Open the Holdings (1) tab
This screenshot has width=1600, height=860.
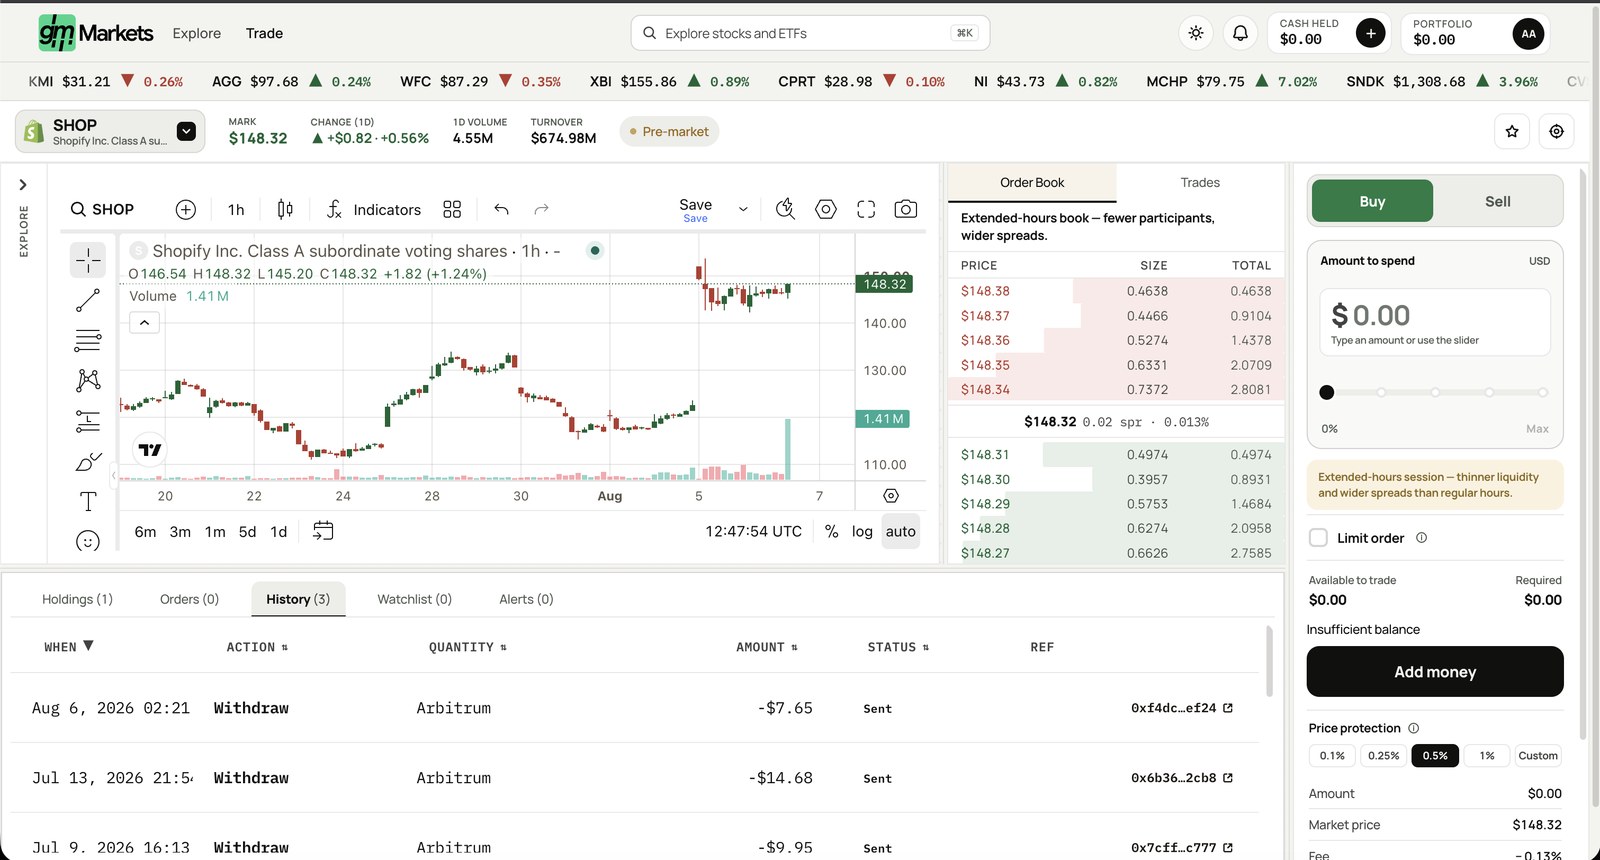pyautogui.click(x=77, y=599)
